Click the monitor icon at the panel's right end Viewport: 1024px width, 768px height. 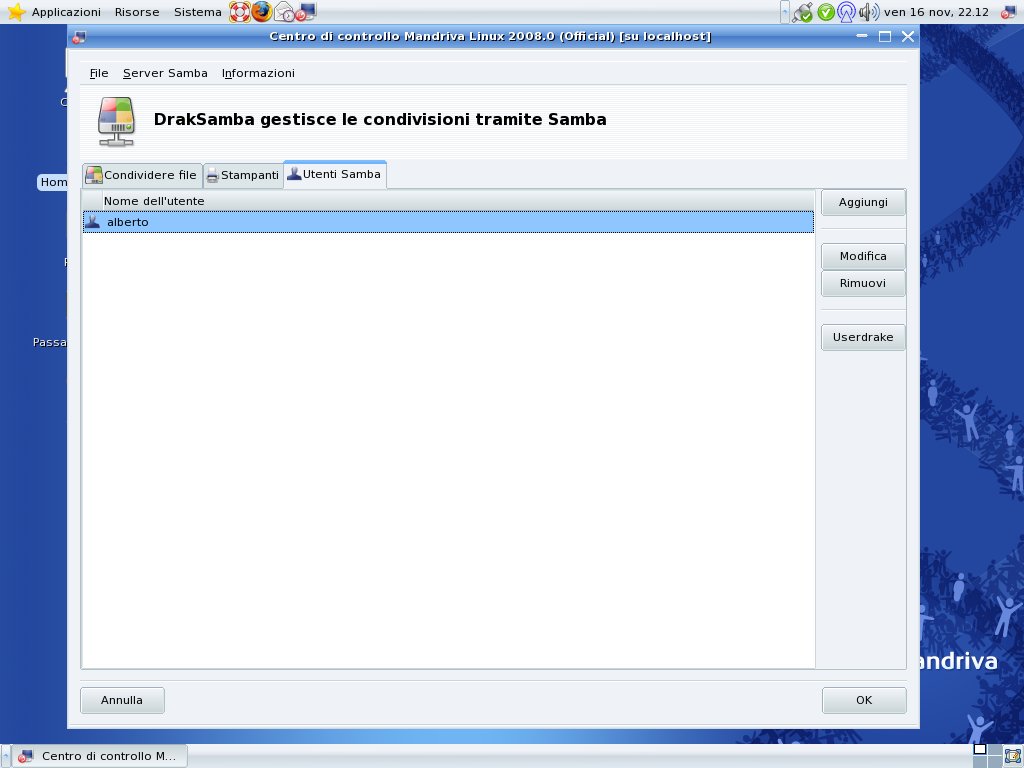[x=1009, y=12]
